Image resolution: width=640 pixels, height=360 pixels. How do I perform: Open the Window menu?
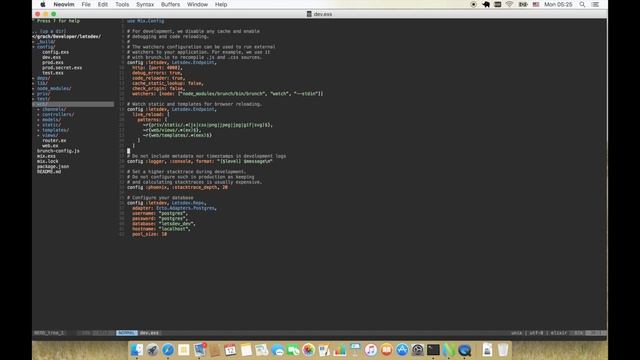point(197,4)
